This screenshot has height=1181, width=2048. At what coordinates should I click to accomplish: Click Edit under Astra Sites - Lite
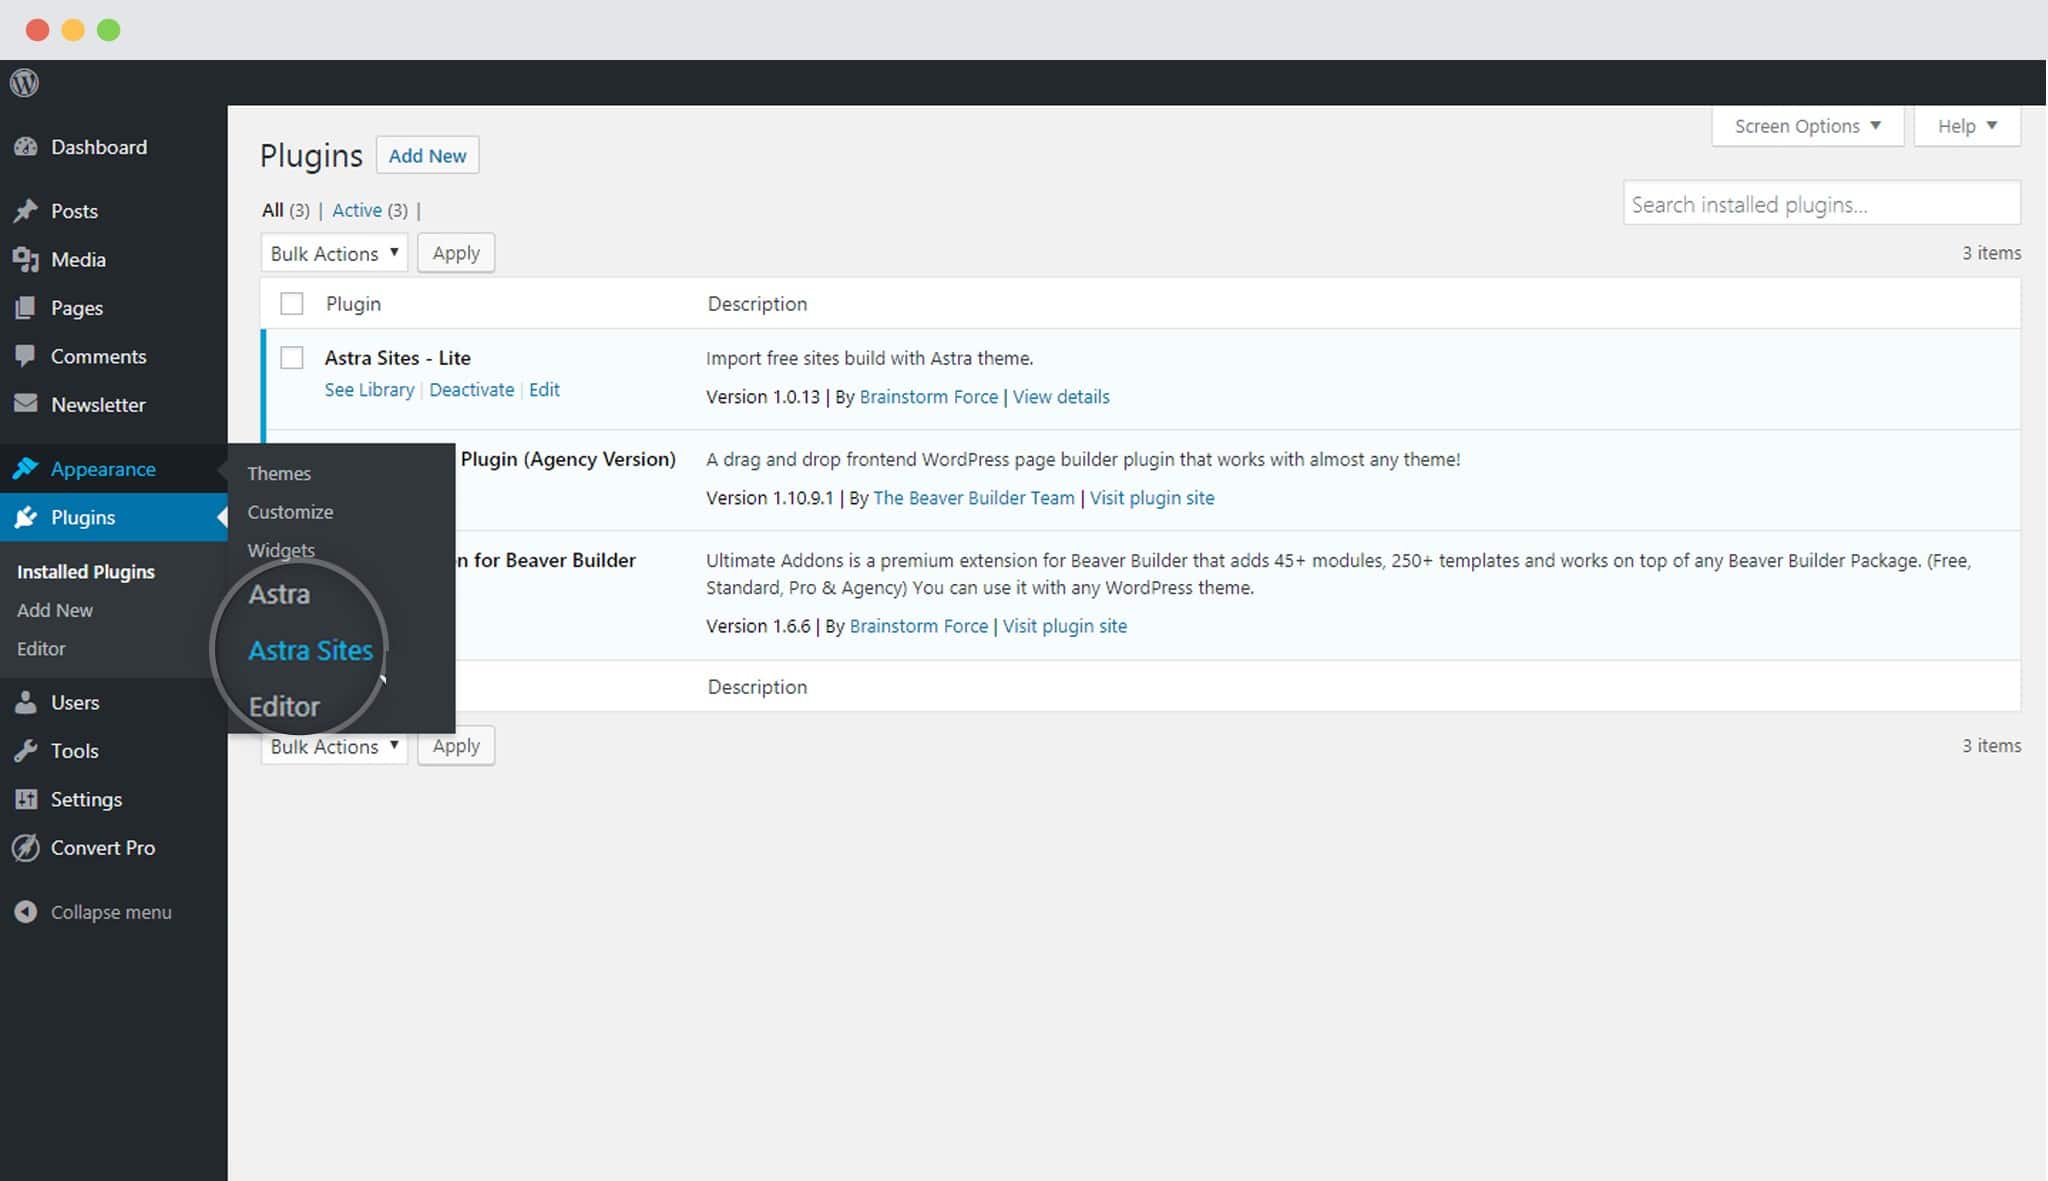pyautogui.click(x=544, y=390)
